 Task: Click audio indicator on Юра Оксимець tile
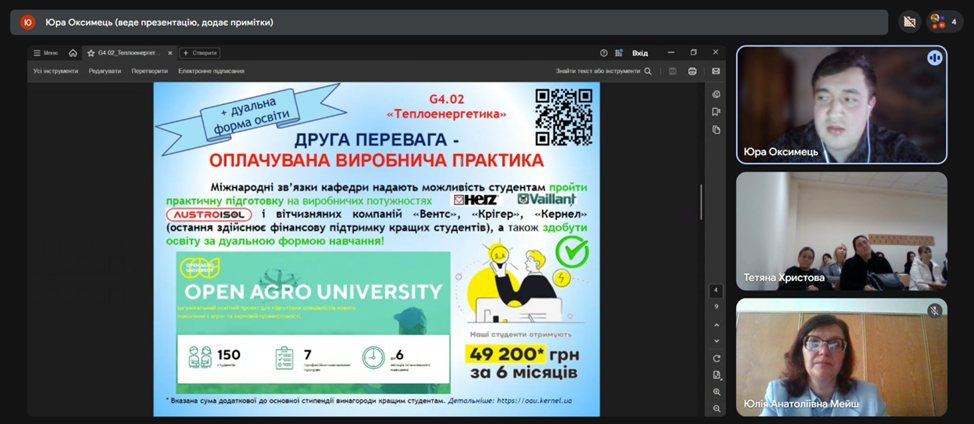(x=934, y=58)
